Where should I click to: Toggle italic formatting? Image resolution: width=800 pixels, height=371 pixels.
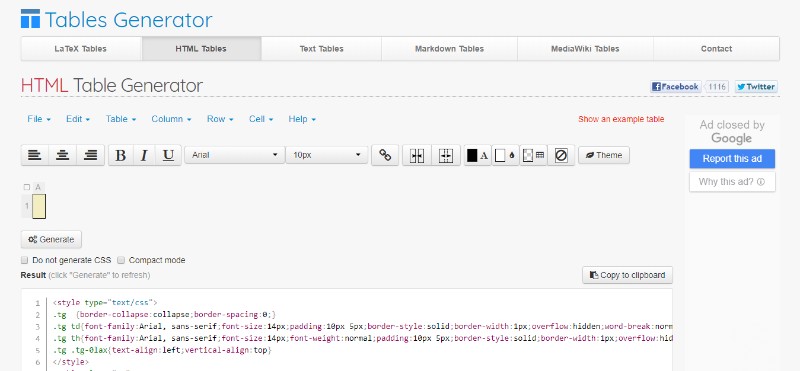[x=144, y=155]
